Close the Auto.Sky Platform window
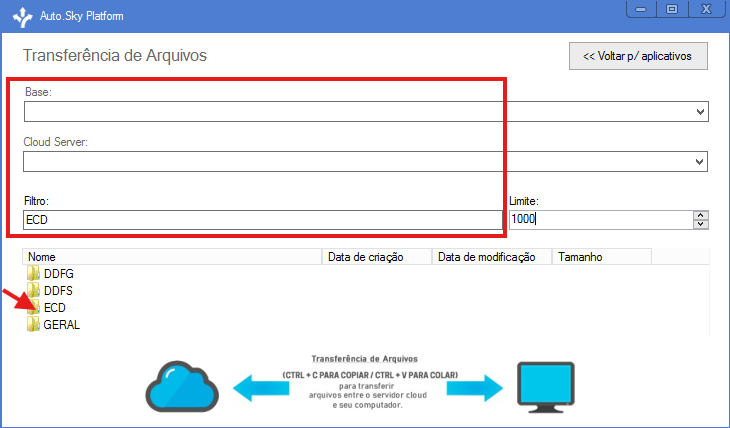Viewport: 730px width, 428px height. (706, 9)
